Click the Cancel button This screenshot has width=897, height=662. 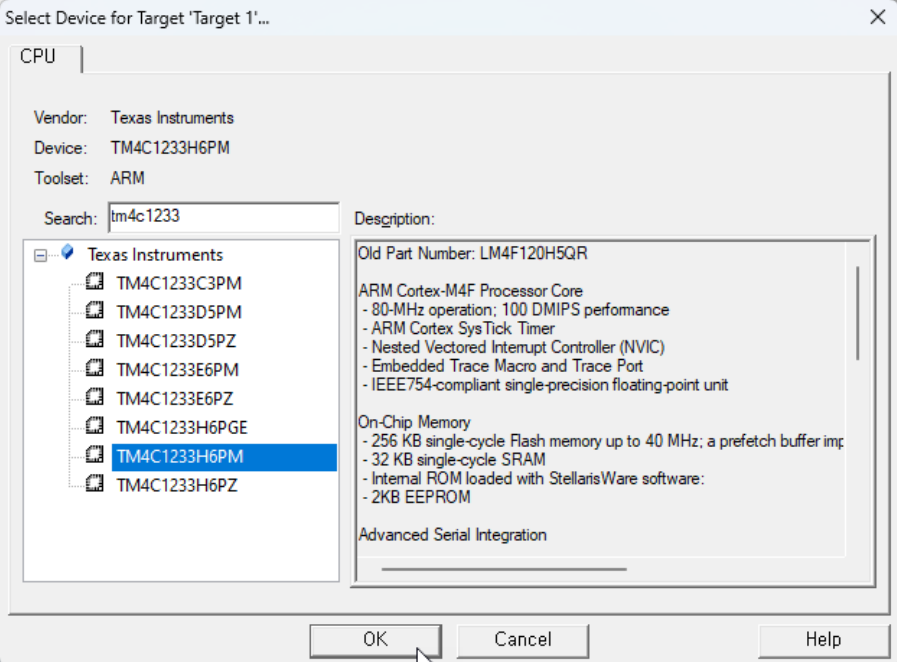click(x=523, y=640)
